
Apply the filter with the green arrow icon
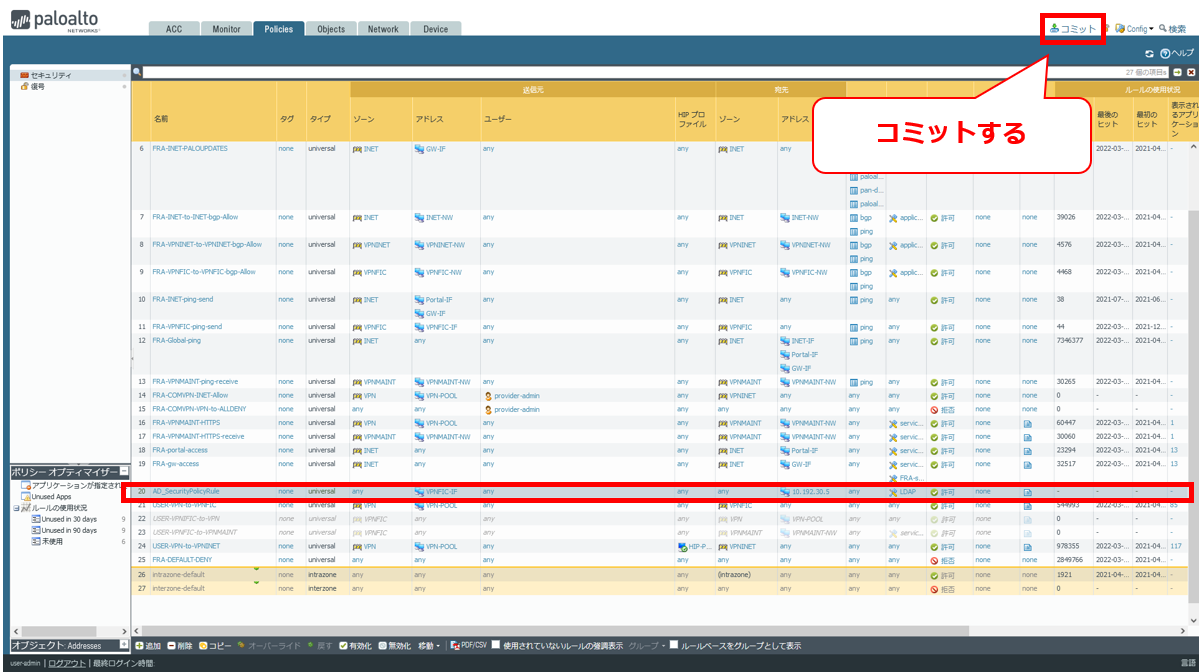coord(1178,73)
